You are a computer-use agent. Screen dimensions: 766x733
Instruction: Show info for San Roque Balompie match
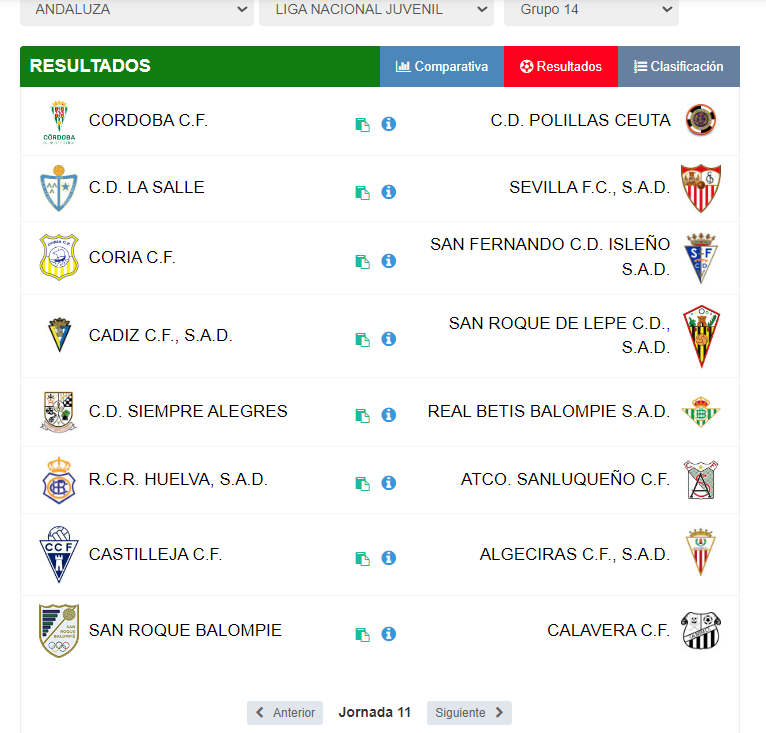click(389, 634)
